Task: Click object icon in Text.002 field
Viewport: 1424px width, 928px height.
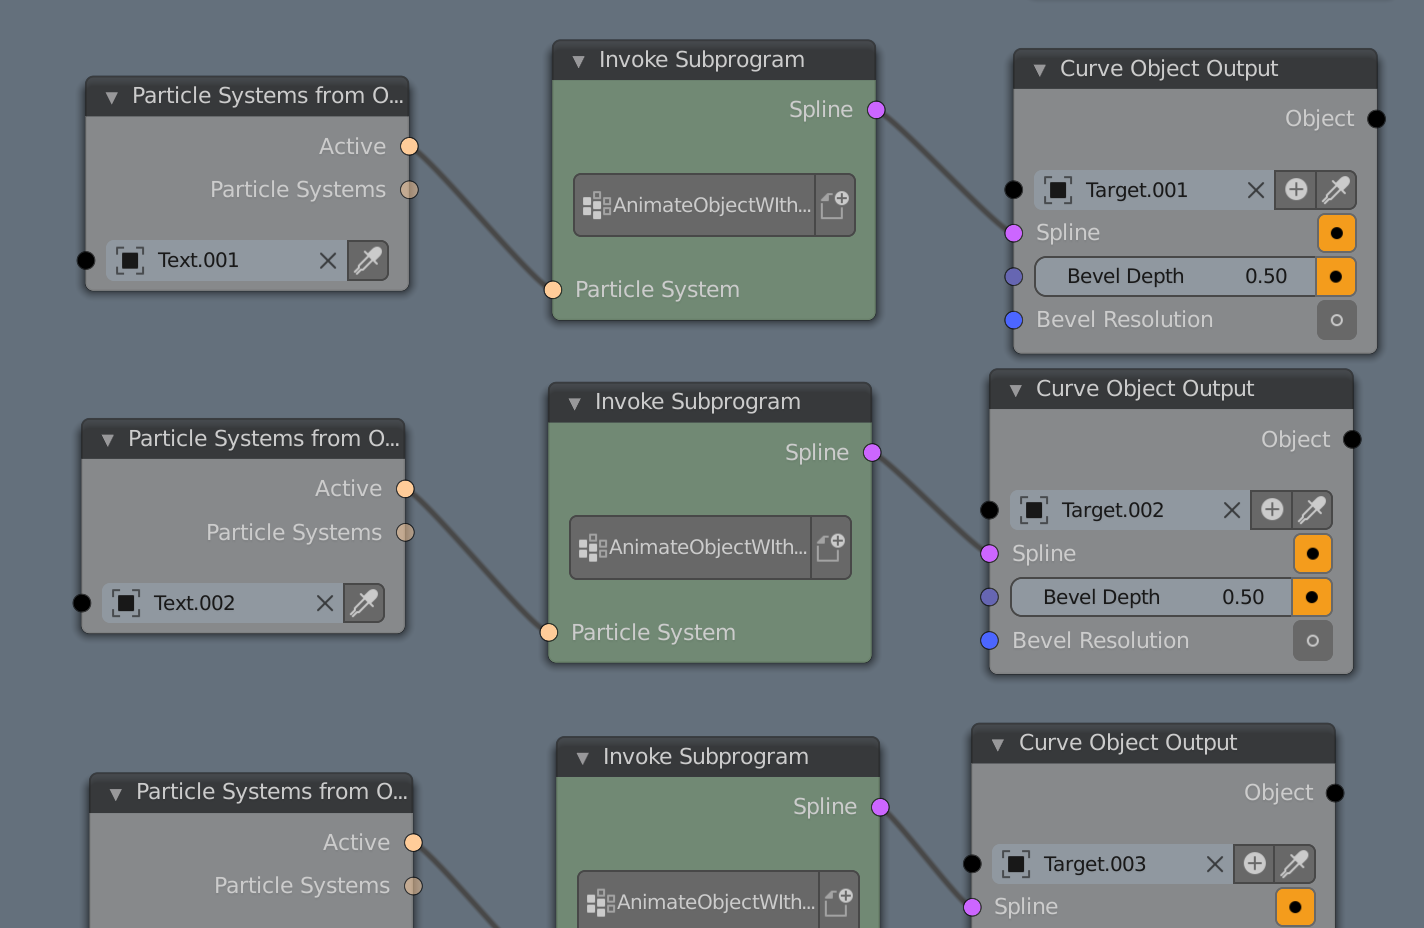Action: (x=126, y=603)
